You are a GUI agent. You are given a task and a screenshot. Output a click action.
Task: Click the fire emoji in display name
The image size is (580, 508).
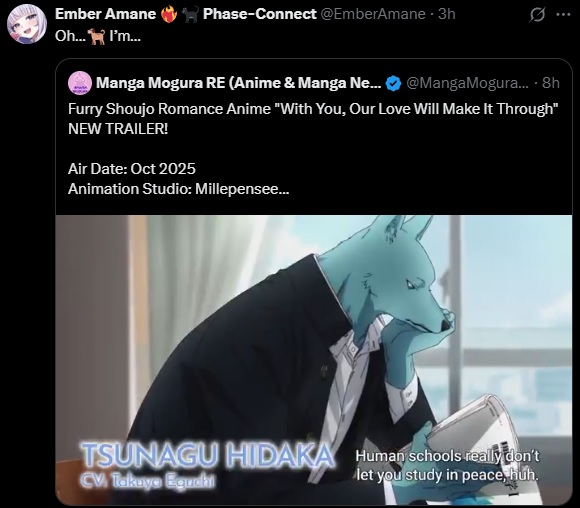coord(169,14)
